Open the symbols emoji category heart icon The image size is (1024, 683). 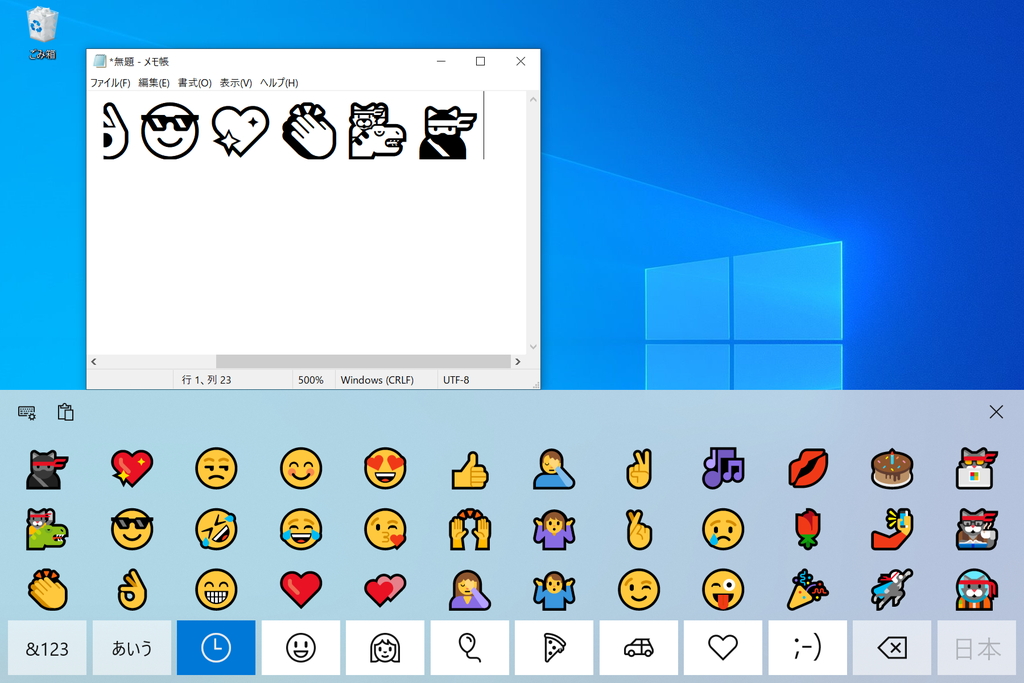pyautogui.click(x=723, y=648)
